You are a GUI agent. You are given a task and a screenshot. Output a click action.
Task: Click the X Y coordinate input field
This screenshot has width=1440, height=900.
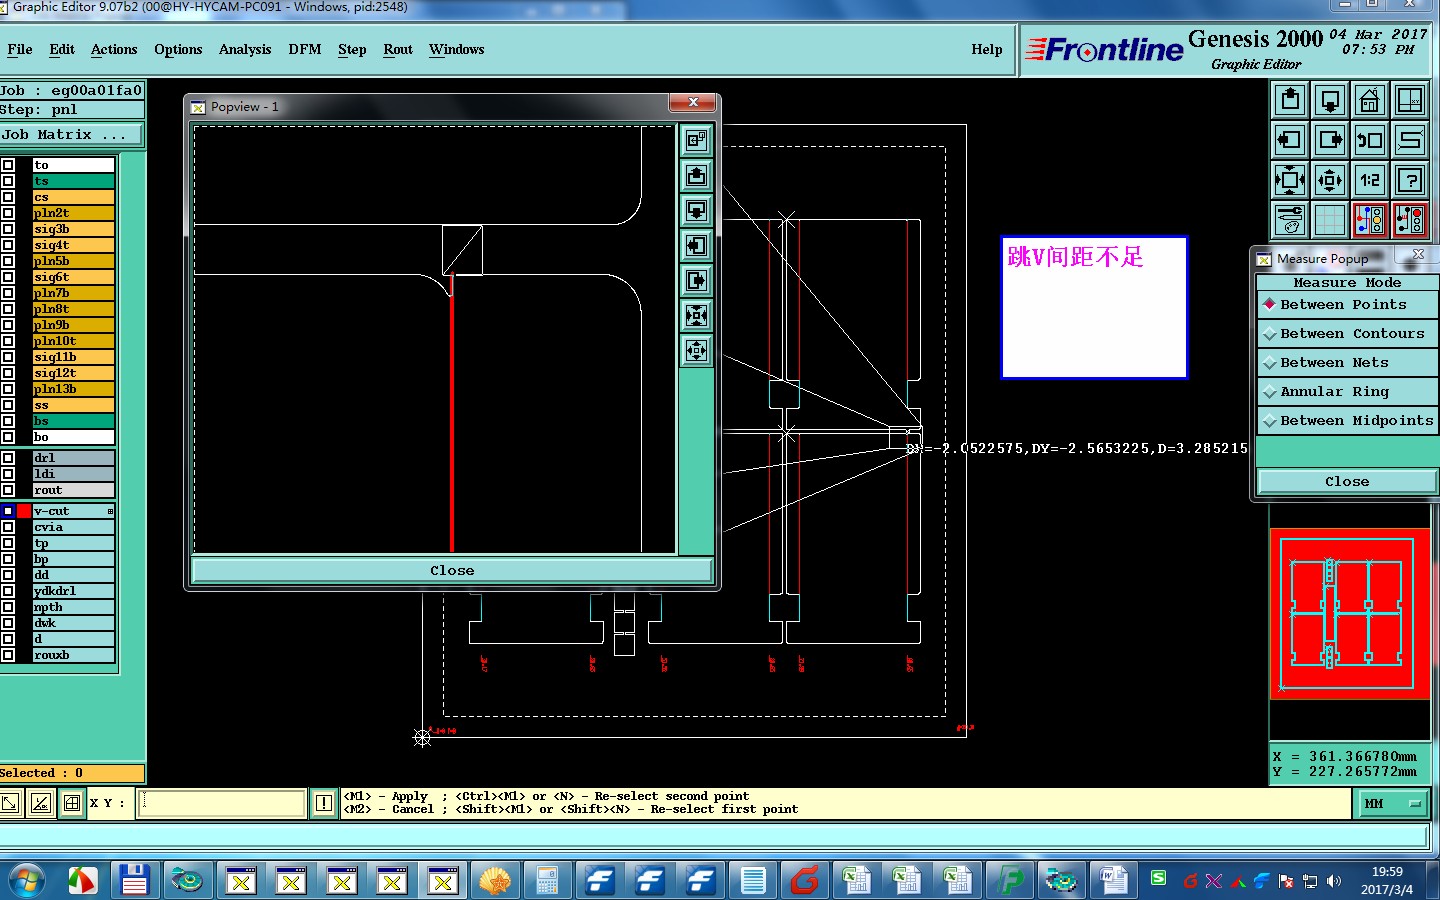tap(222, 803)
